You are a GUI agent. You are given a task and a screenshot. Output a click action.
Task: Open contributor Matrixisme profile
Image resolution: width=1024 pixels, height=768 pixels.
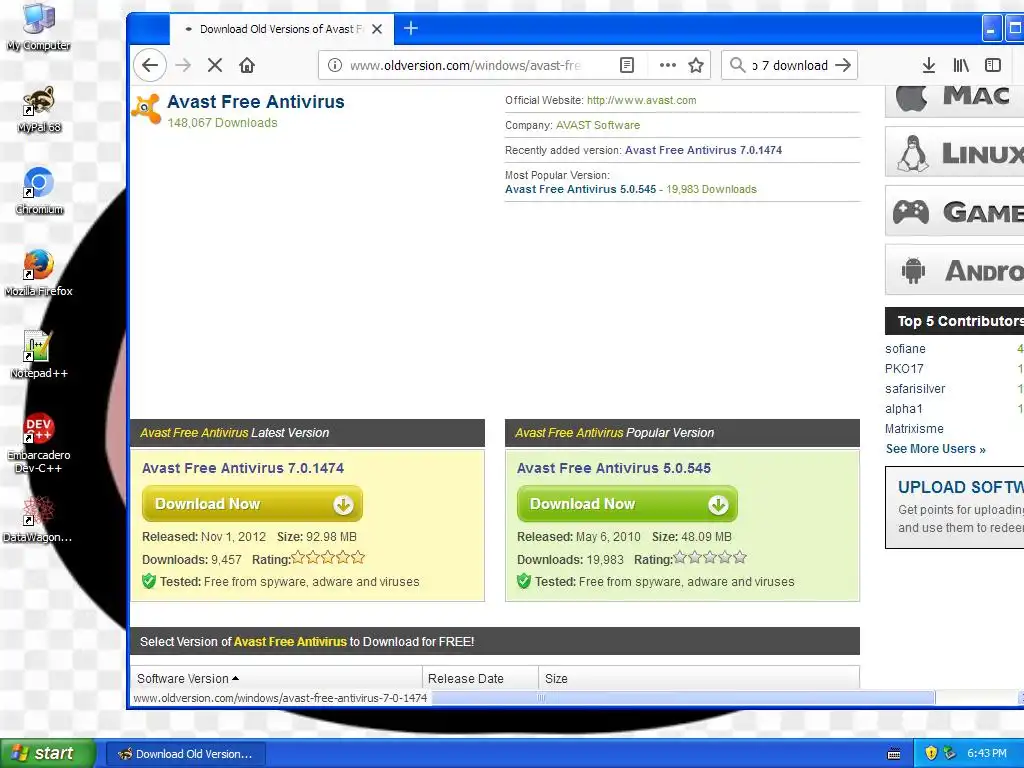(x=914, y=429)
